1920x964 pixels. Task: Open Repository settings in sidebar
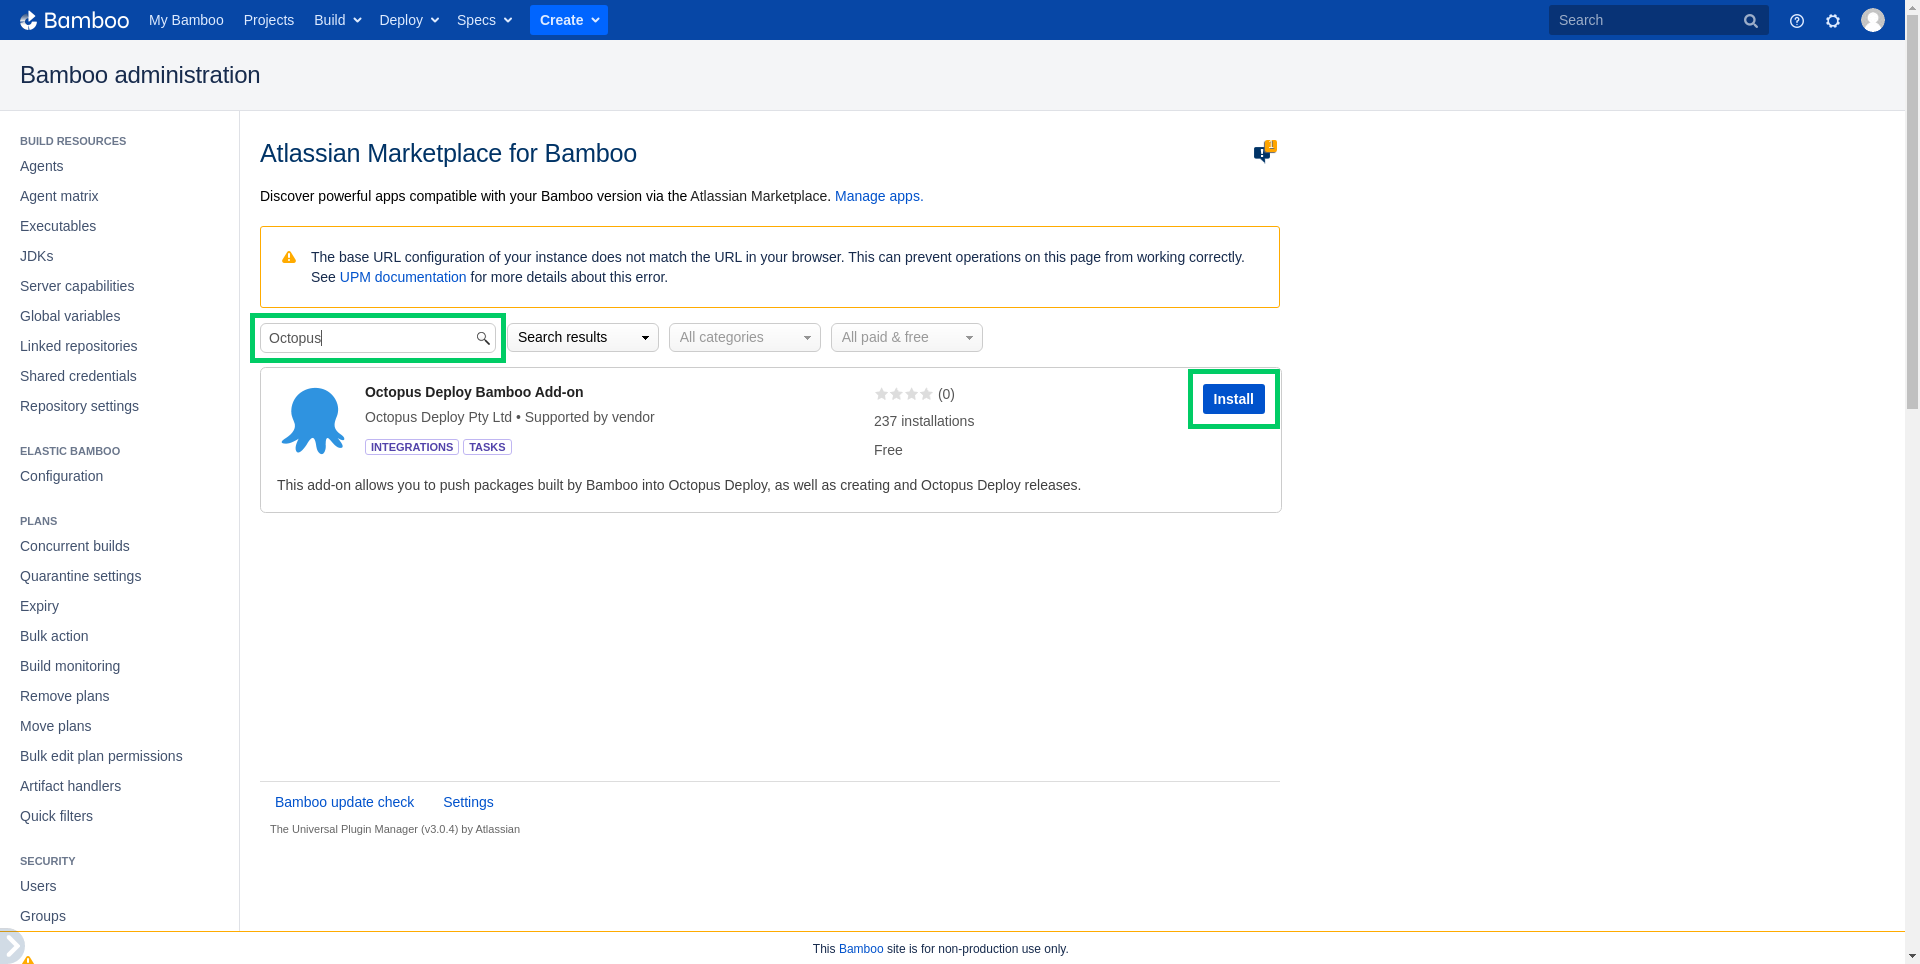(x=79, y=406)
